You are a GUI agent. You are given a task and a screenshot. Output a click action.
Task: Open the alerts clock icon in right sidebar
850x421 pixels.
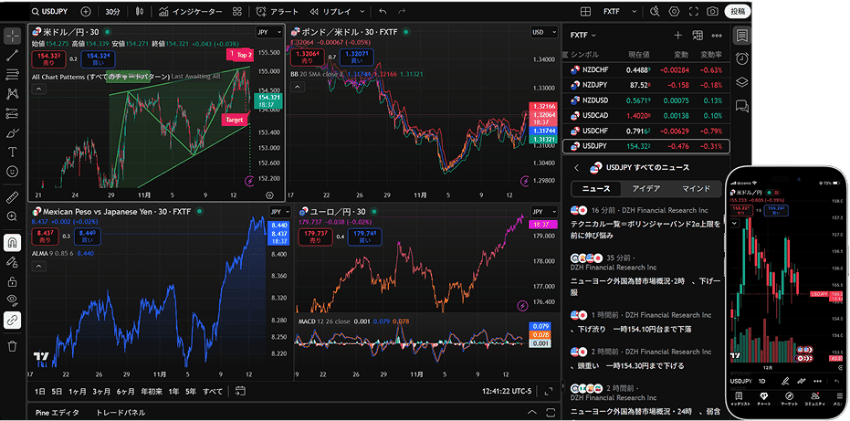click(x=742, y=59)
